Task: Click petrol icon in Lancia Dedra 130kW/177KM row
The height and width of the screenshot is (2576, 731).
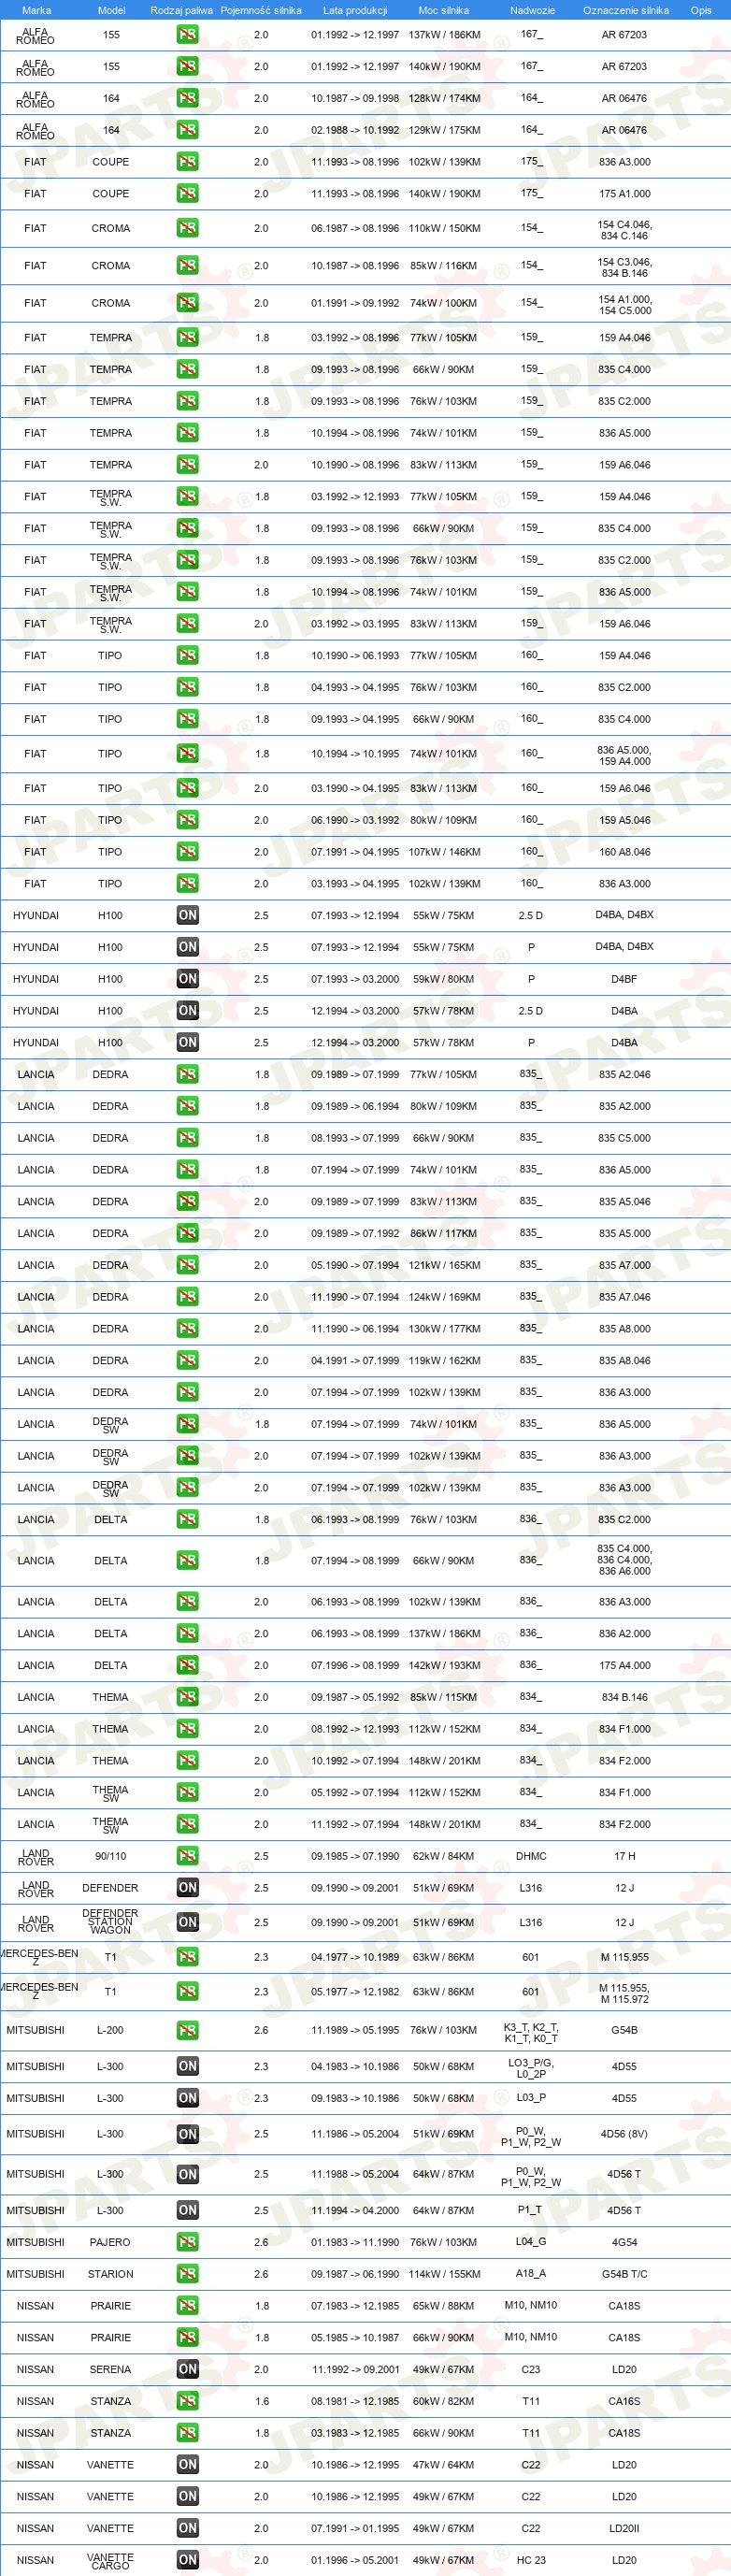Action: point(187,1329)
